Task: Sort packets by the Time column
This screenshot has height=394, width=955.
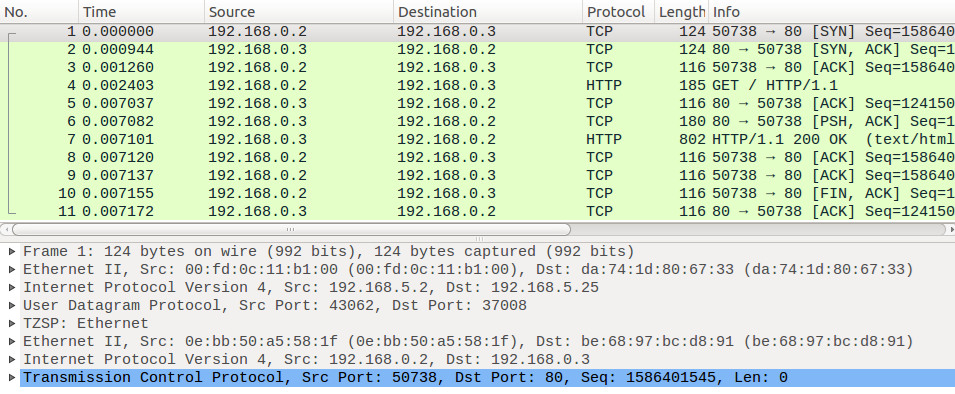Action: tap(141, 12)
